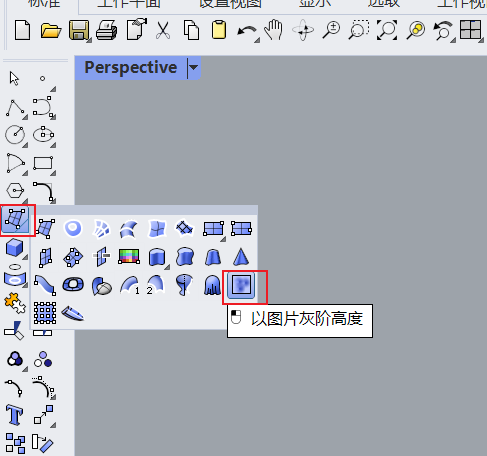
Task: Select the Rectangle tool
Action: click(43, 163)
